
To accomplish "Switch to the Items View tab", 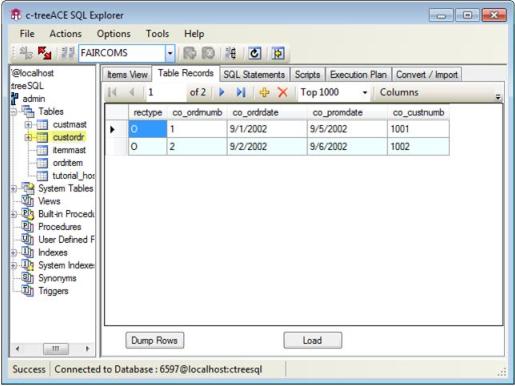I will pyautogui.click(x=127, y=74).
